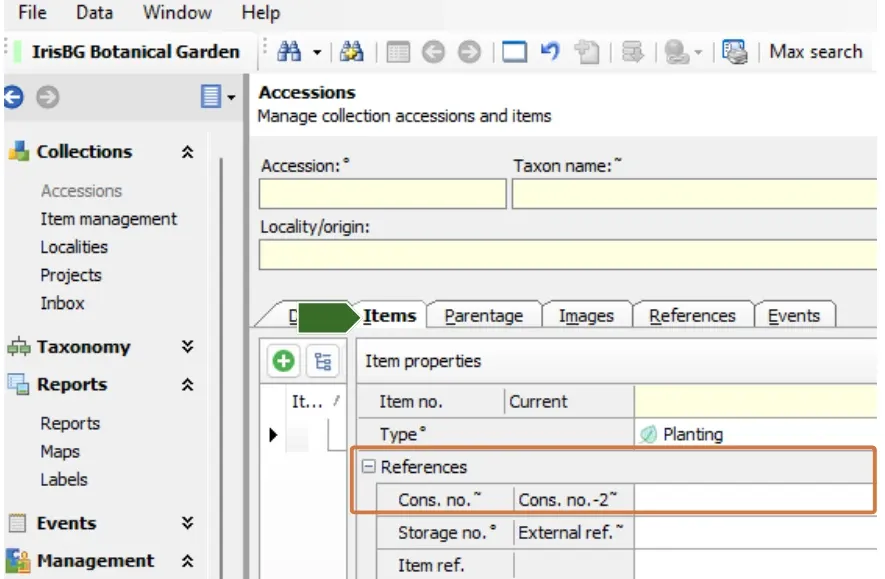Viewport: 885px width, 579px height.
Task: Collapse the Collections sidebar section
Action: point(187,152)
